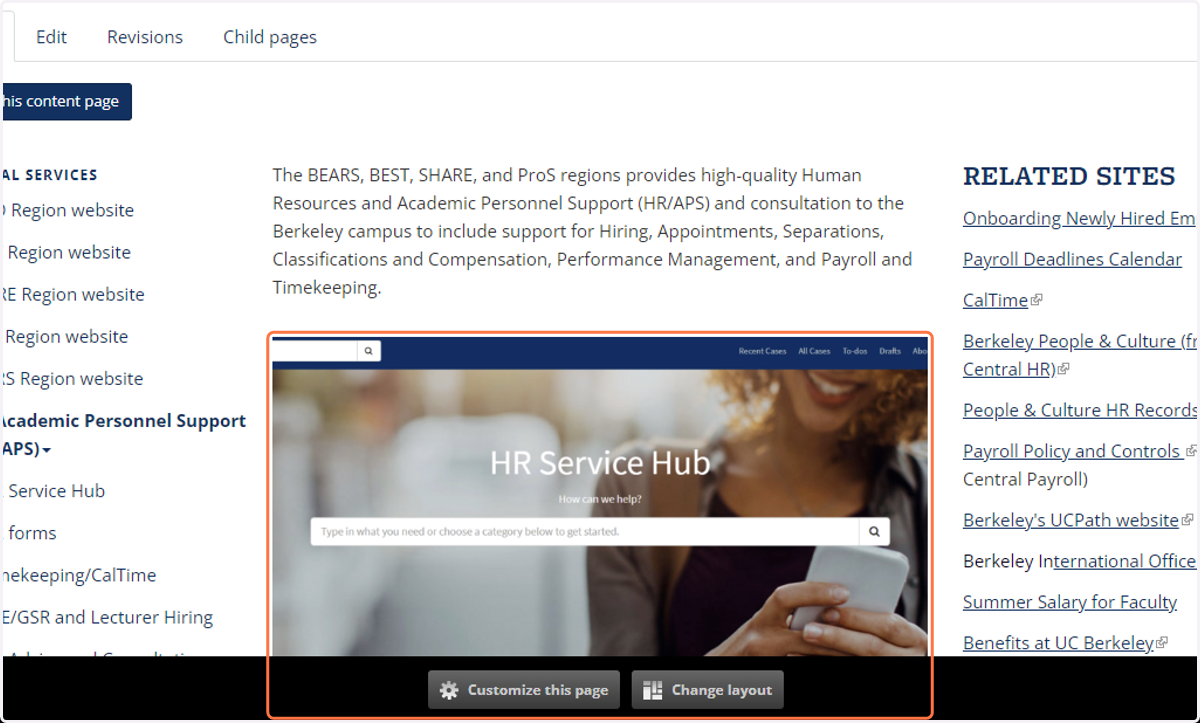The height and width of the screenshot is (723, 1200).
Task: Open the CalTime related site link
Action: click(995, 300)
